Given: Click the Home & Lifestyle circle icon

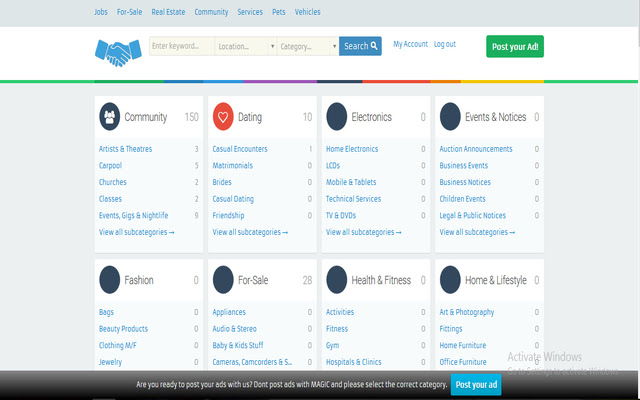Looking at the screenshot, I should 450,280.
